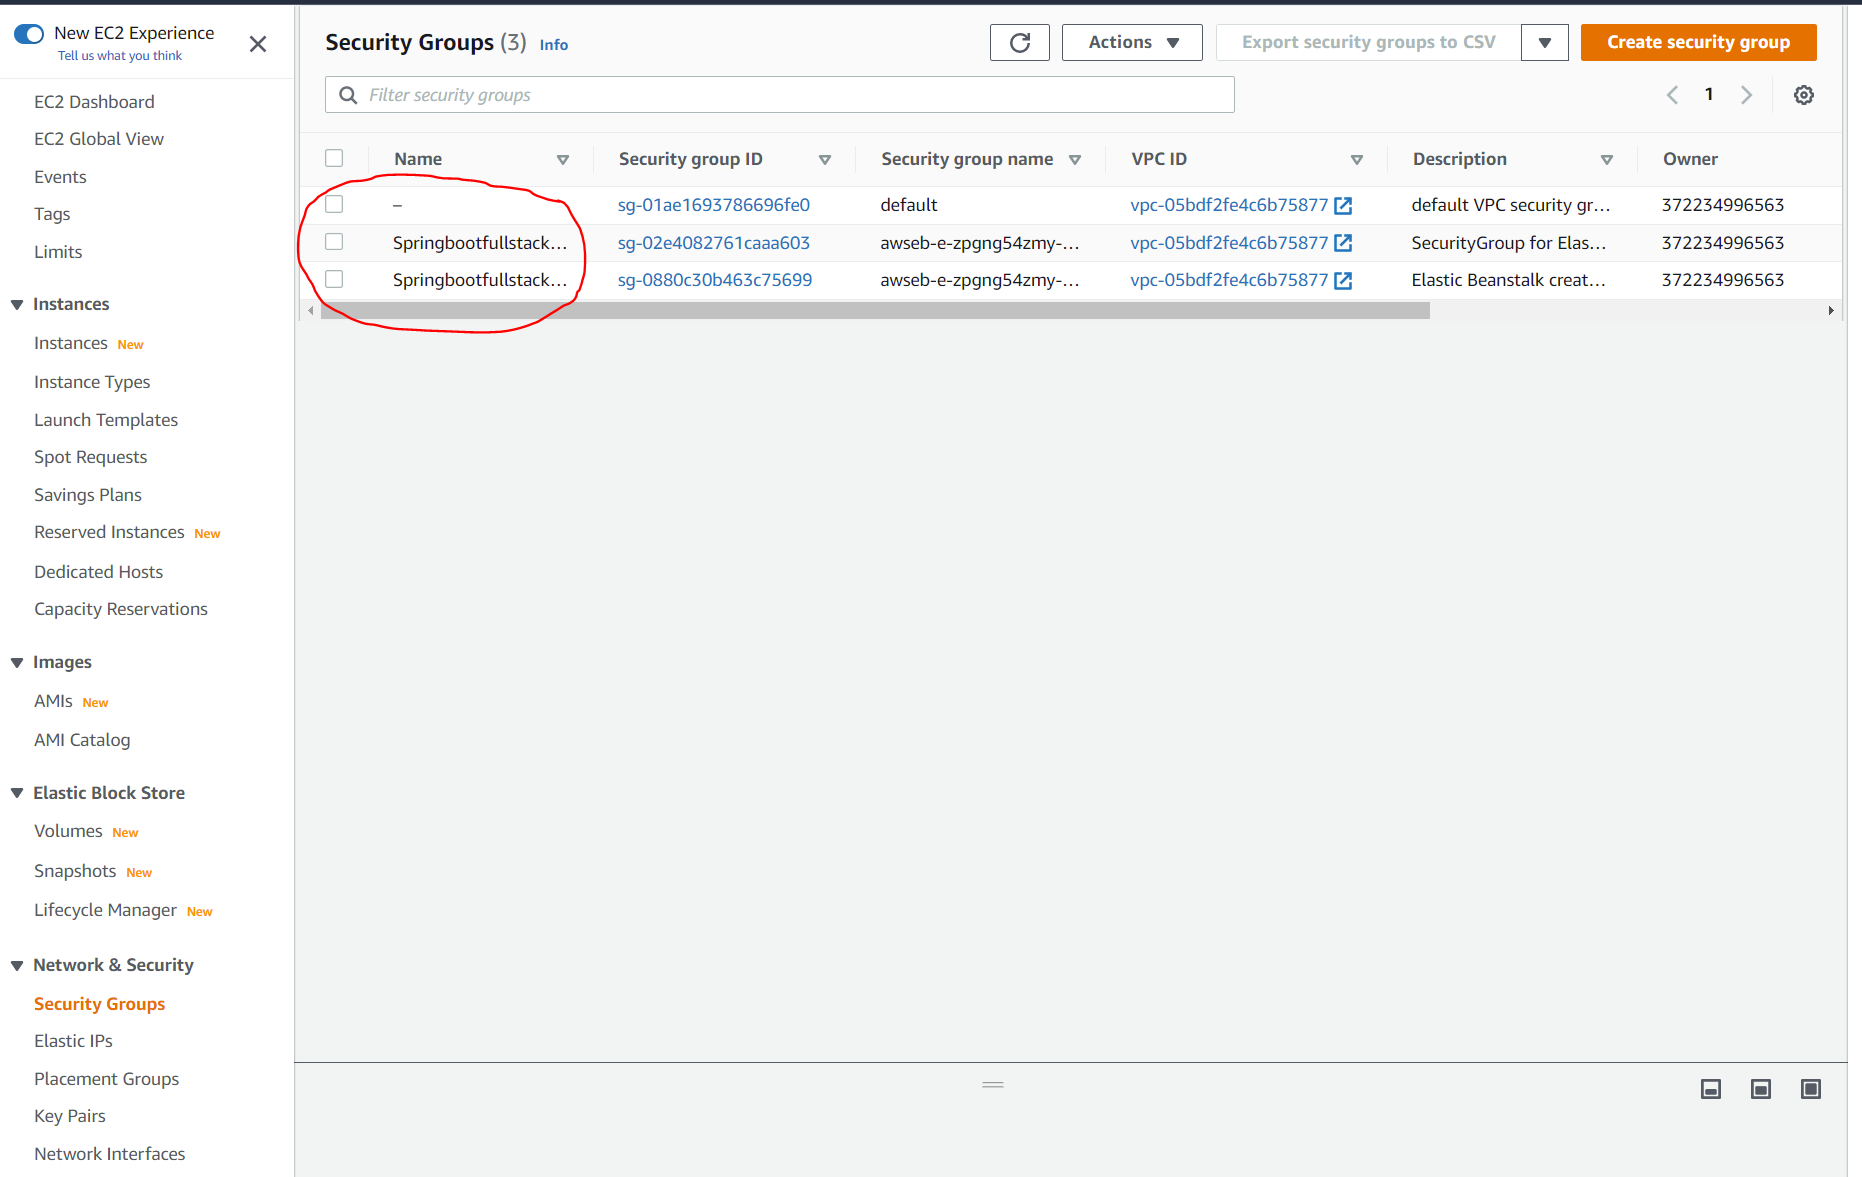Collapse the Network & Security section
The image size is (1862, 1177).
coord(17,965)
